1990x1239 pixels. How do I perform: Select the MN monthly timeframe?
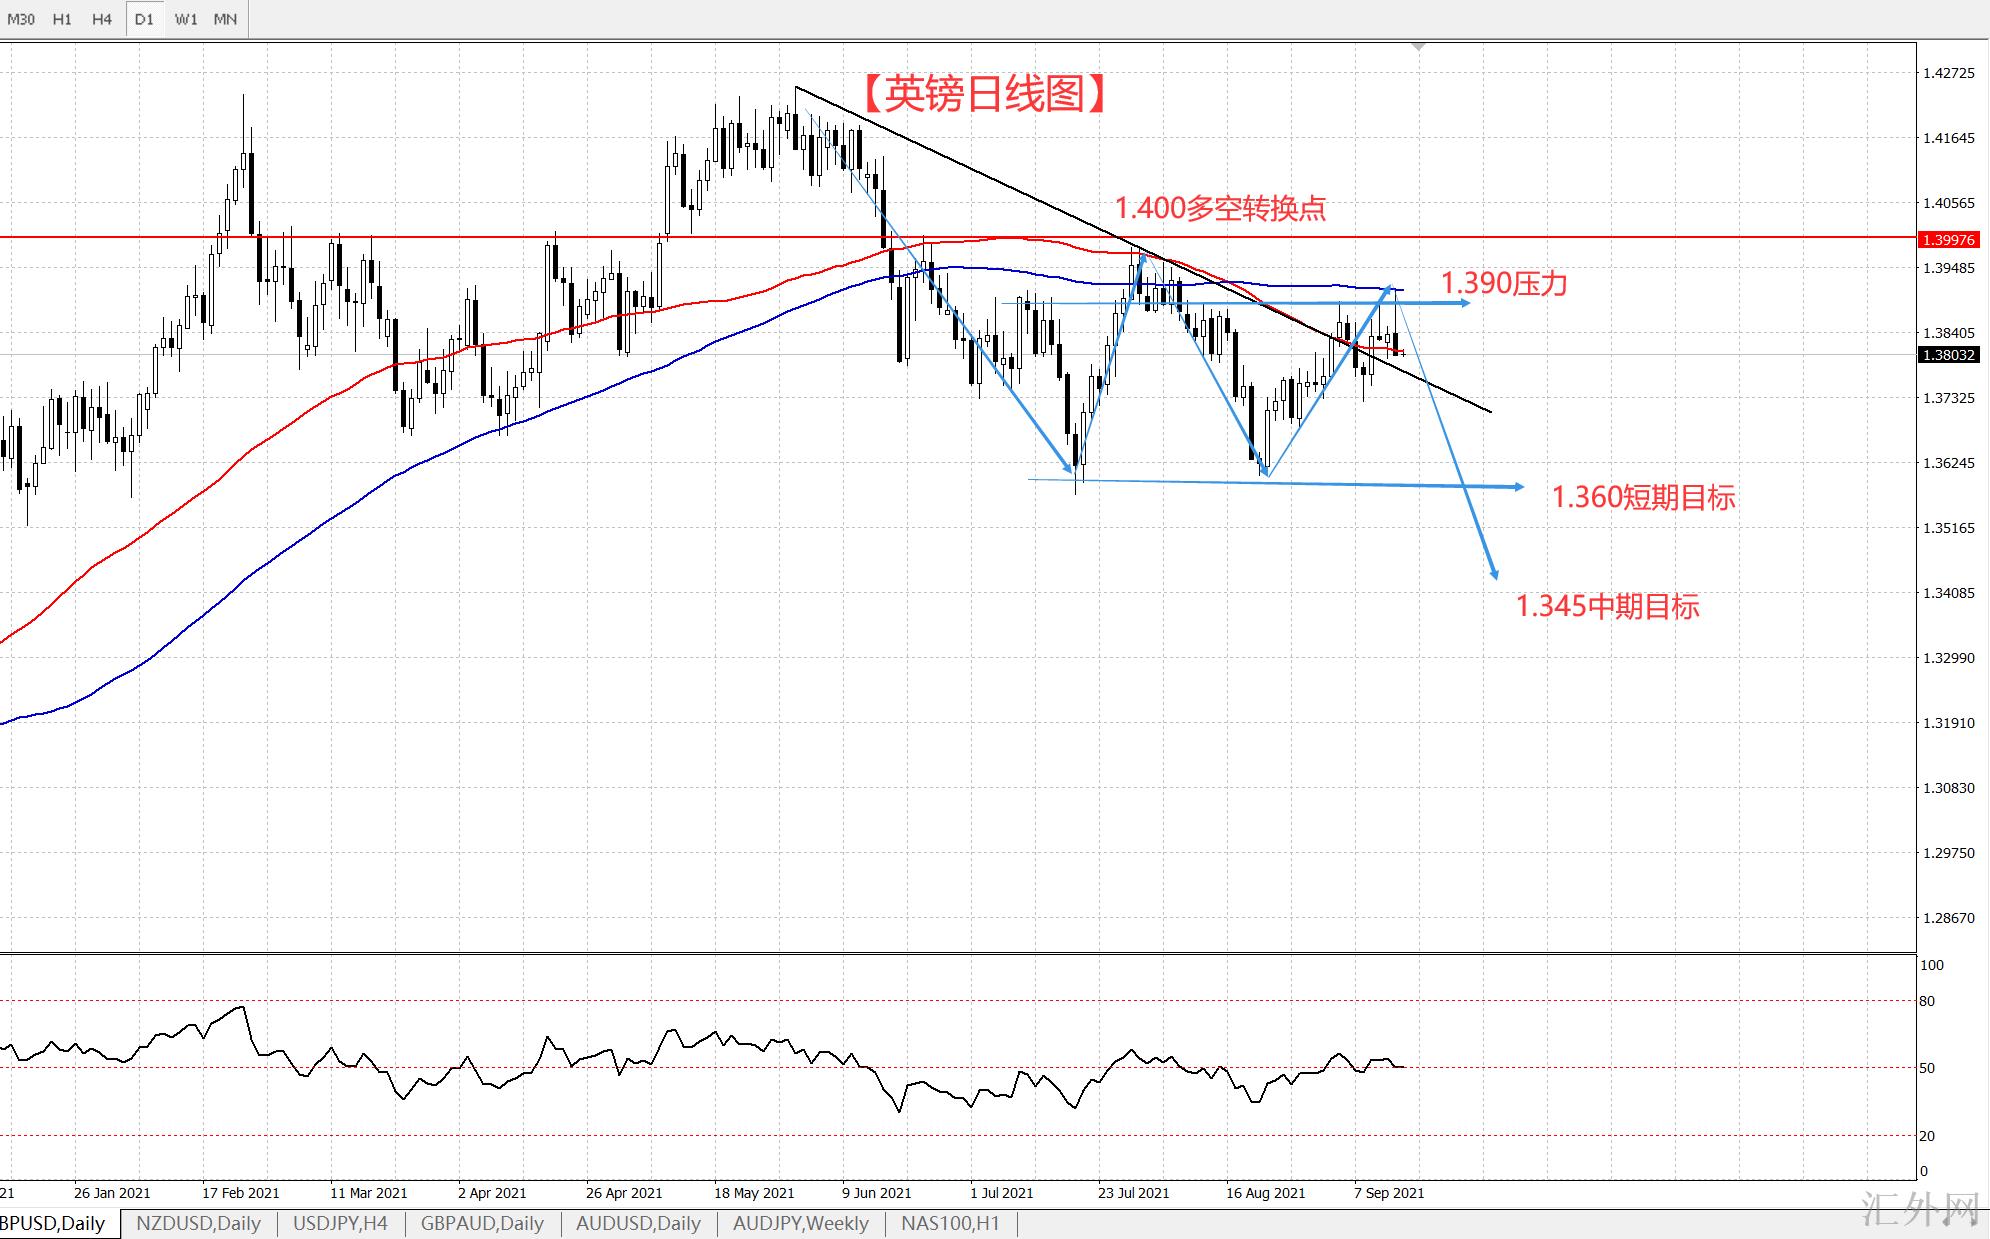coord(226,19)
